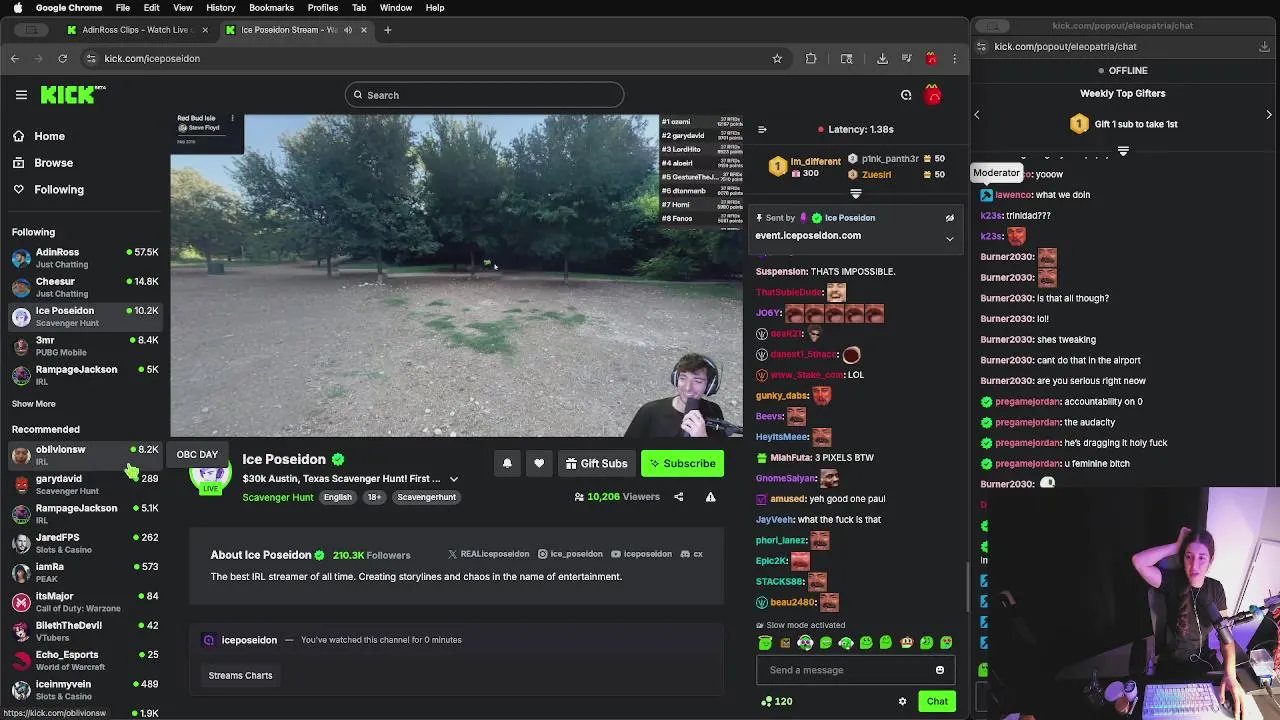Bookmark page with Chrome star icon
Screen dimensions: 1280x720
pos(777,59)
